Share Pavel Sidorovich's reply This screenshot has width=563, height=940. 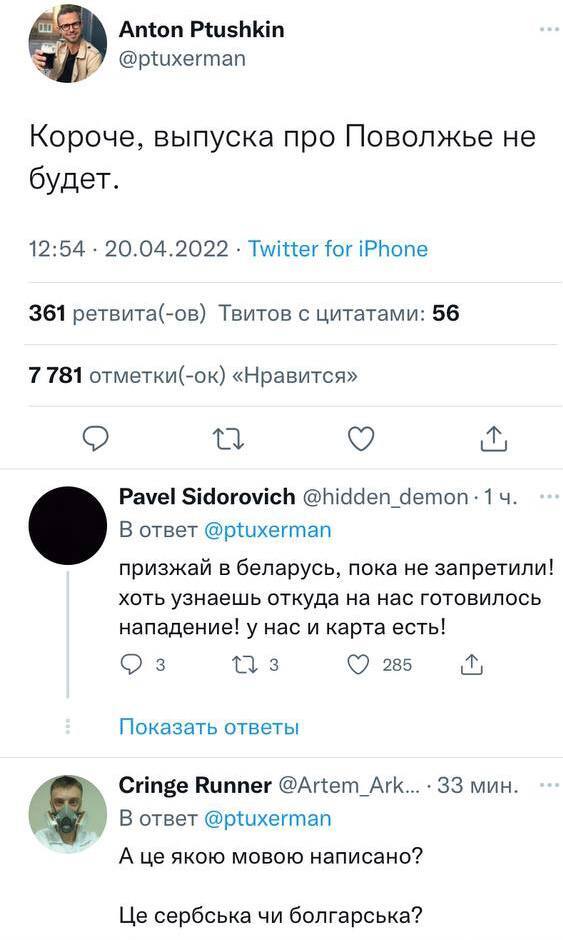tap(472, 664)
